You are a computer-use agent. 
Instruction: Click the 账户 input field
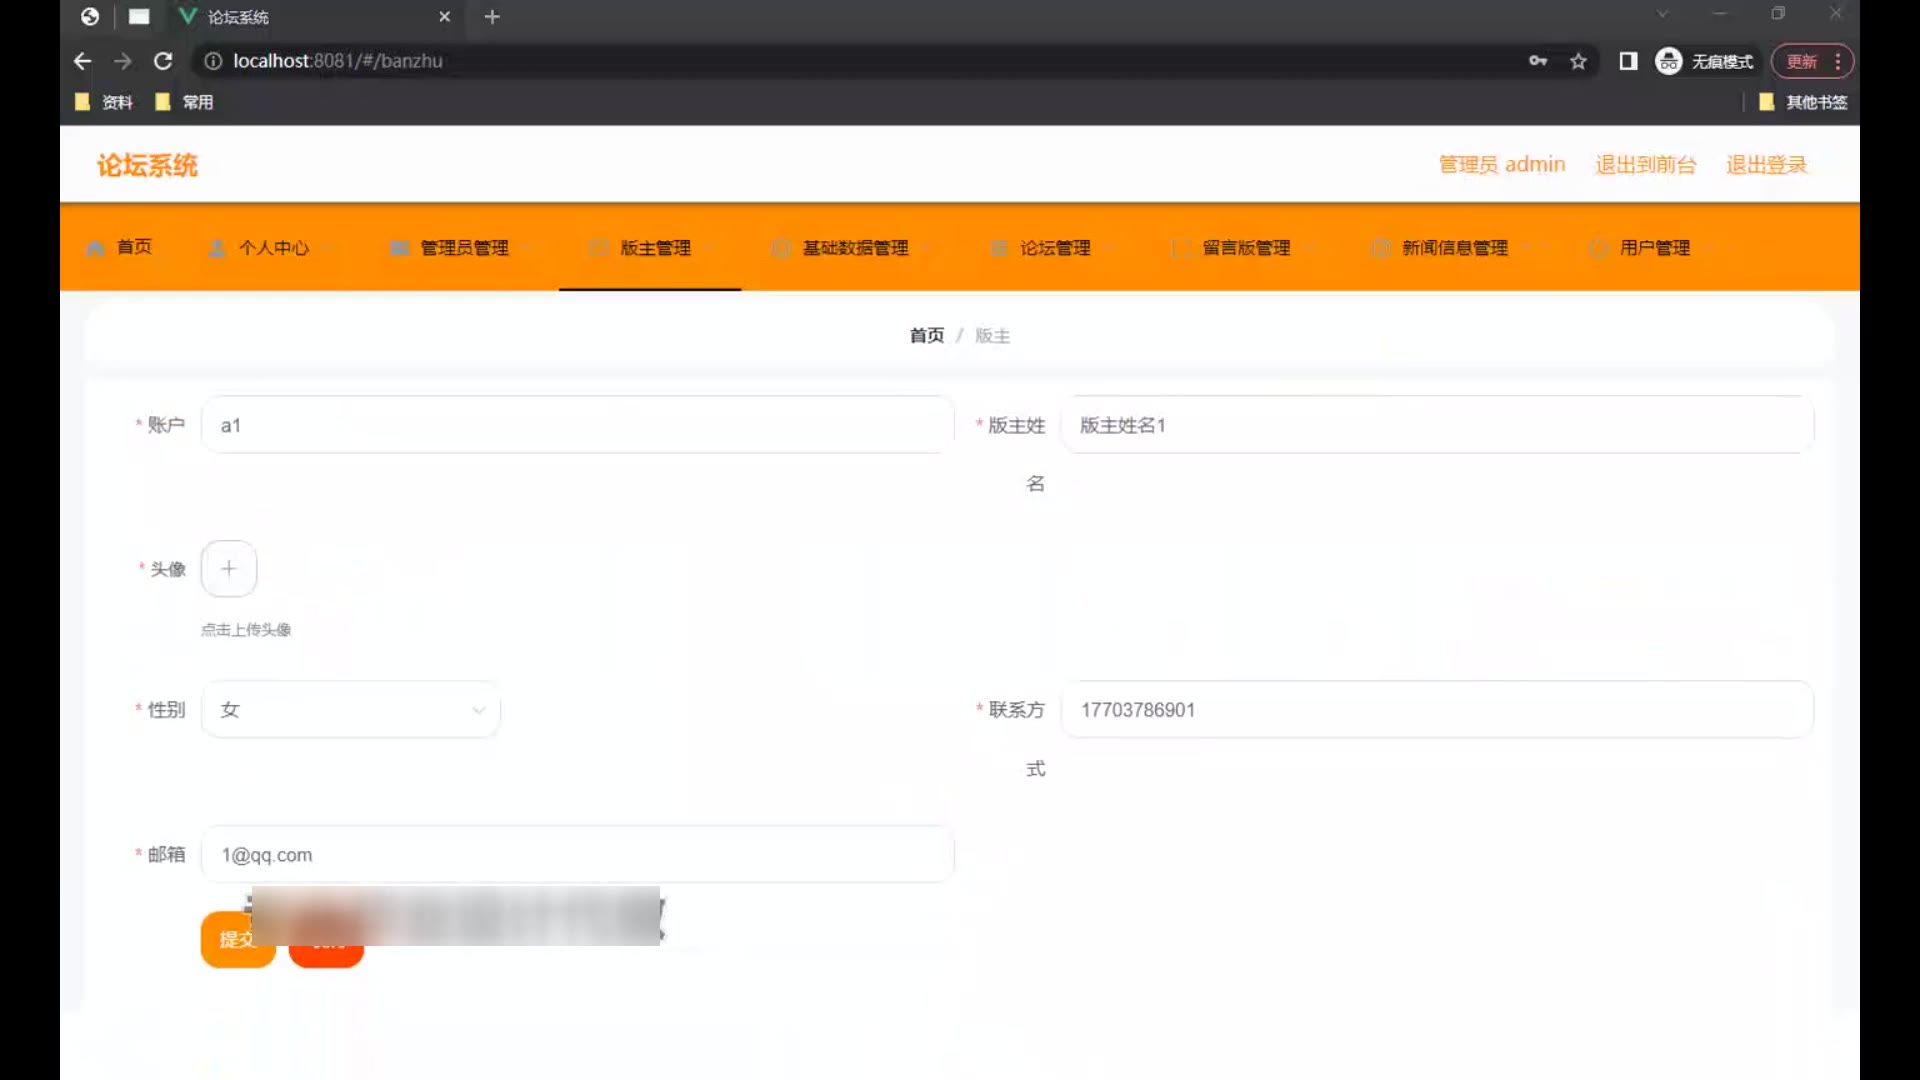[x=577, y=425]
